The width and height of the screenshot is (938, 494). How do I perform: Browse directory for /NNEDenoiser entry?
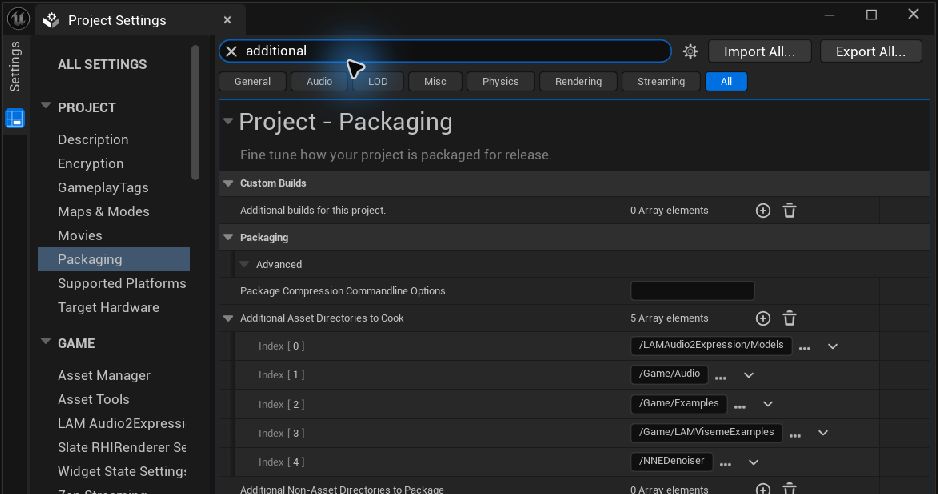[726, 463]
